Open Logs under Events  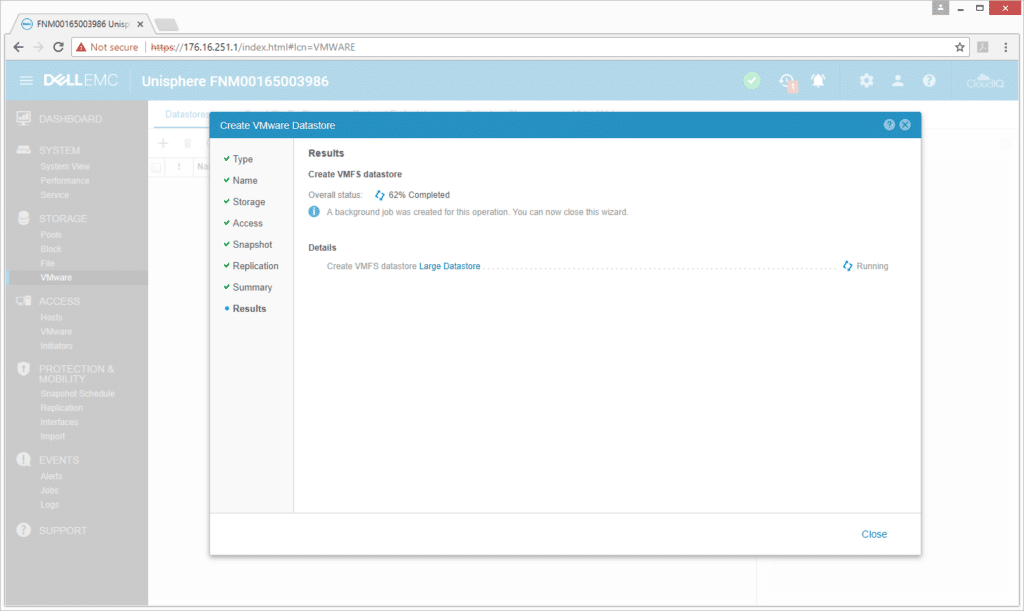coord(49,505)
